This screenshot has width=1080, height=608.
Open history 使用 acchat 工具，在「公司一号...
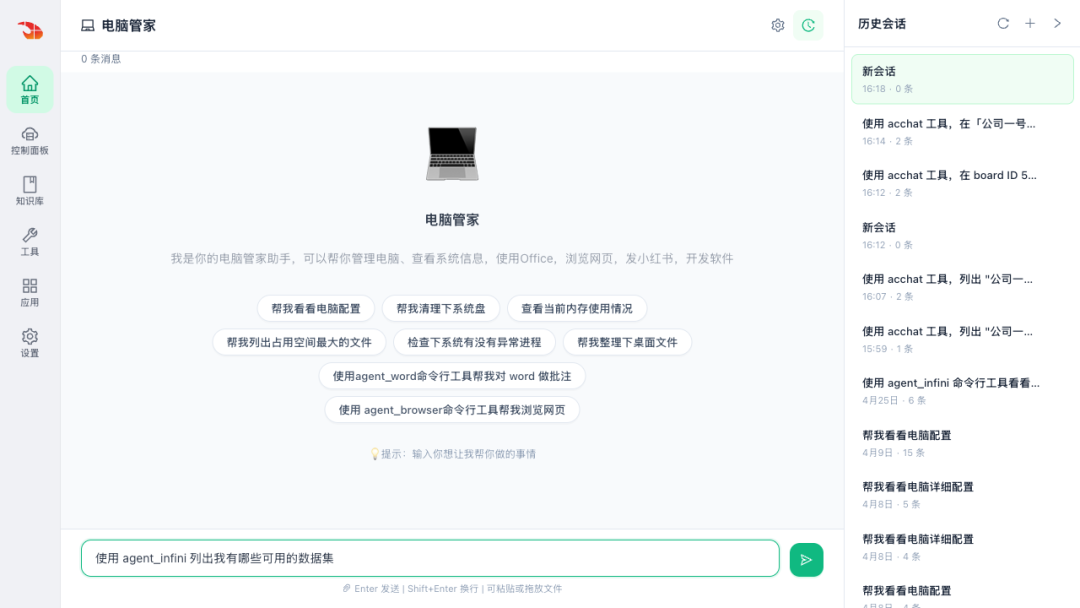pyautogui.click(x=962, y=132)
